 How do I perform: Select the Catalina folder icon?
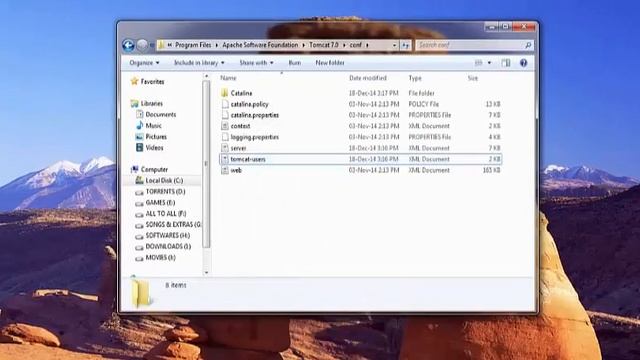click(x=224, y=93)
